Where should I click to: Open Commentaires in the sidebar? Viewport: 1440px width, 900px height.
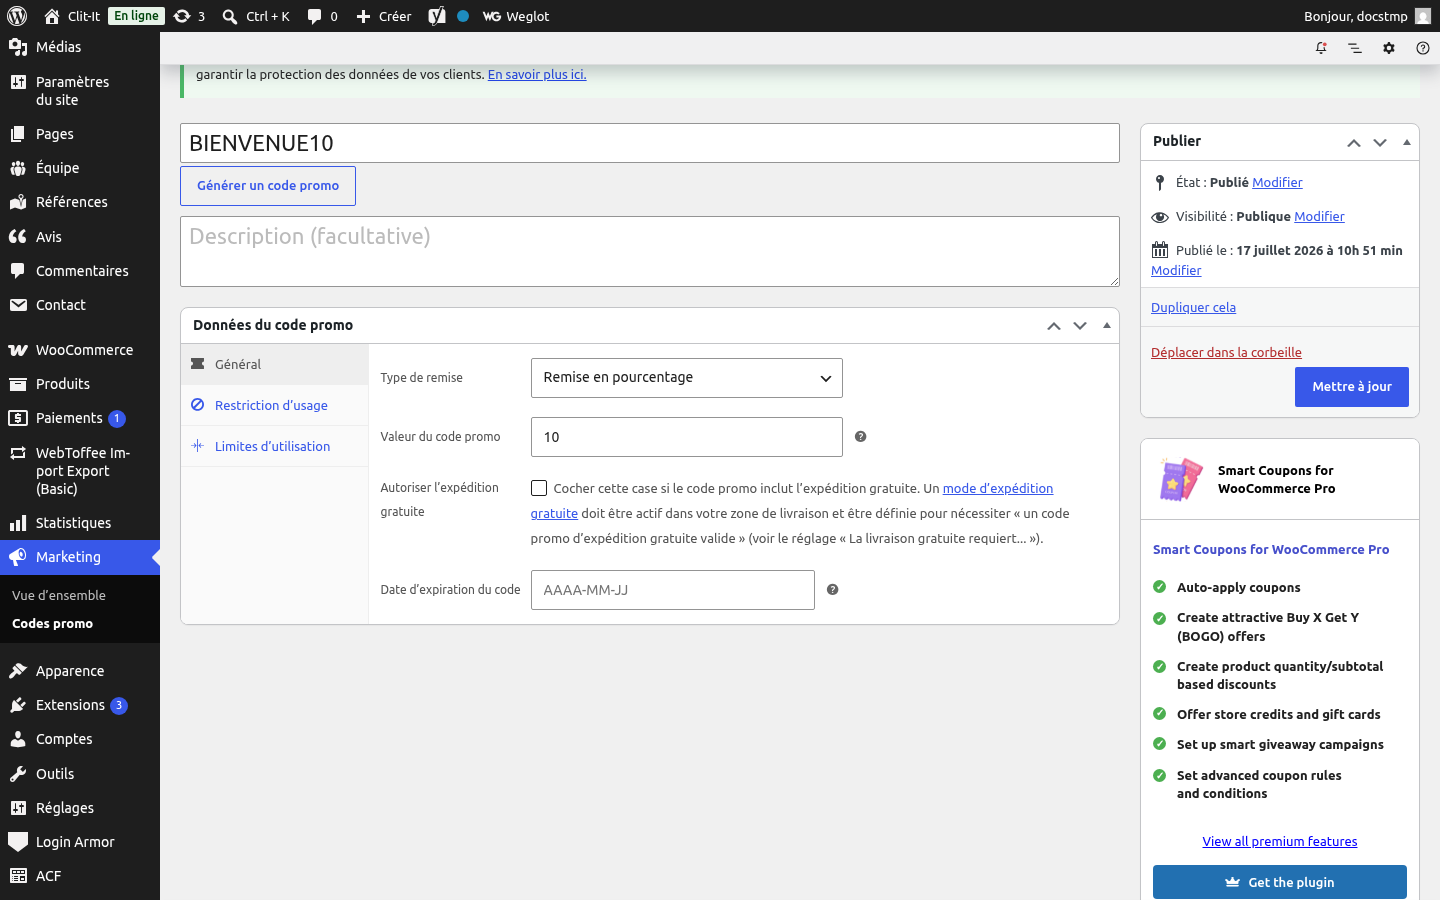click(80, 271)
